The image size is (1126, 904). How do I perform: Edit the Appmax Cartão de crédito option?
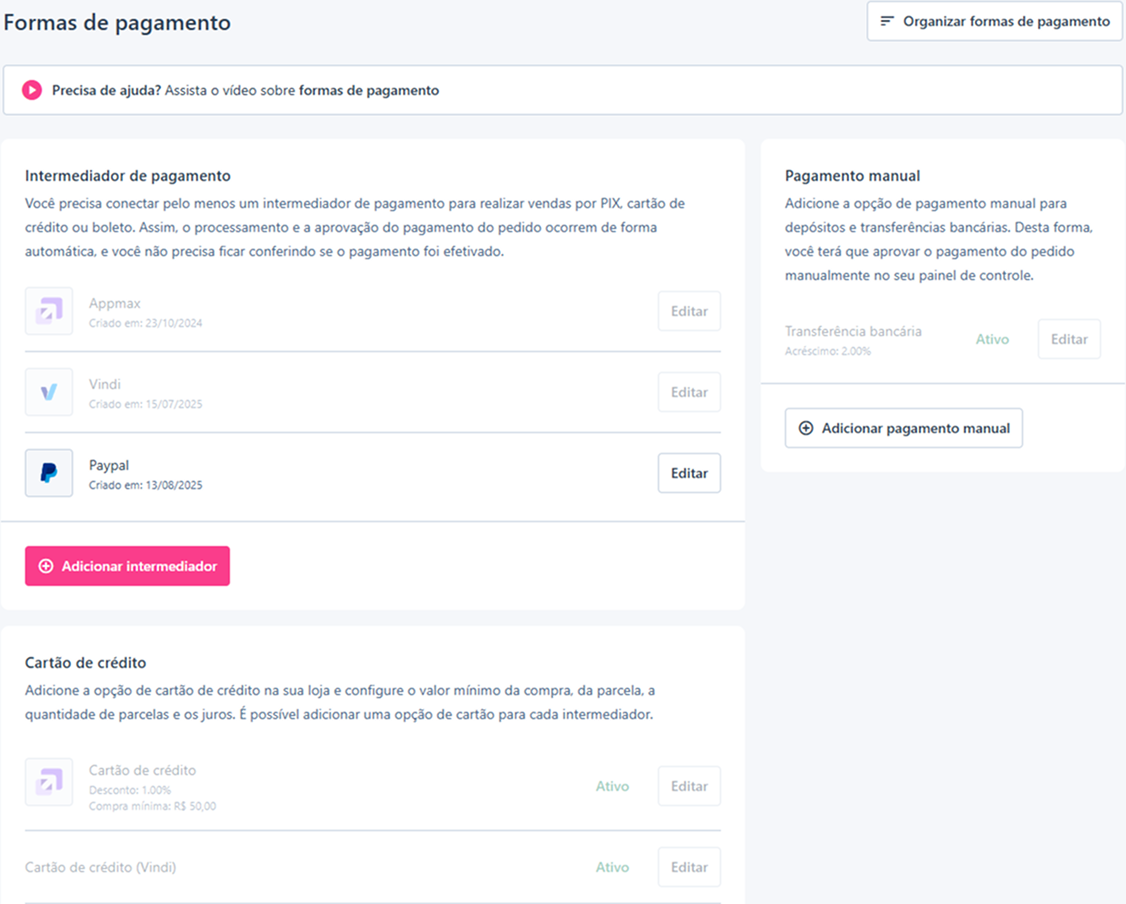point(689,786)
